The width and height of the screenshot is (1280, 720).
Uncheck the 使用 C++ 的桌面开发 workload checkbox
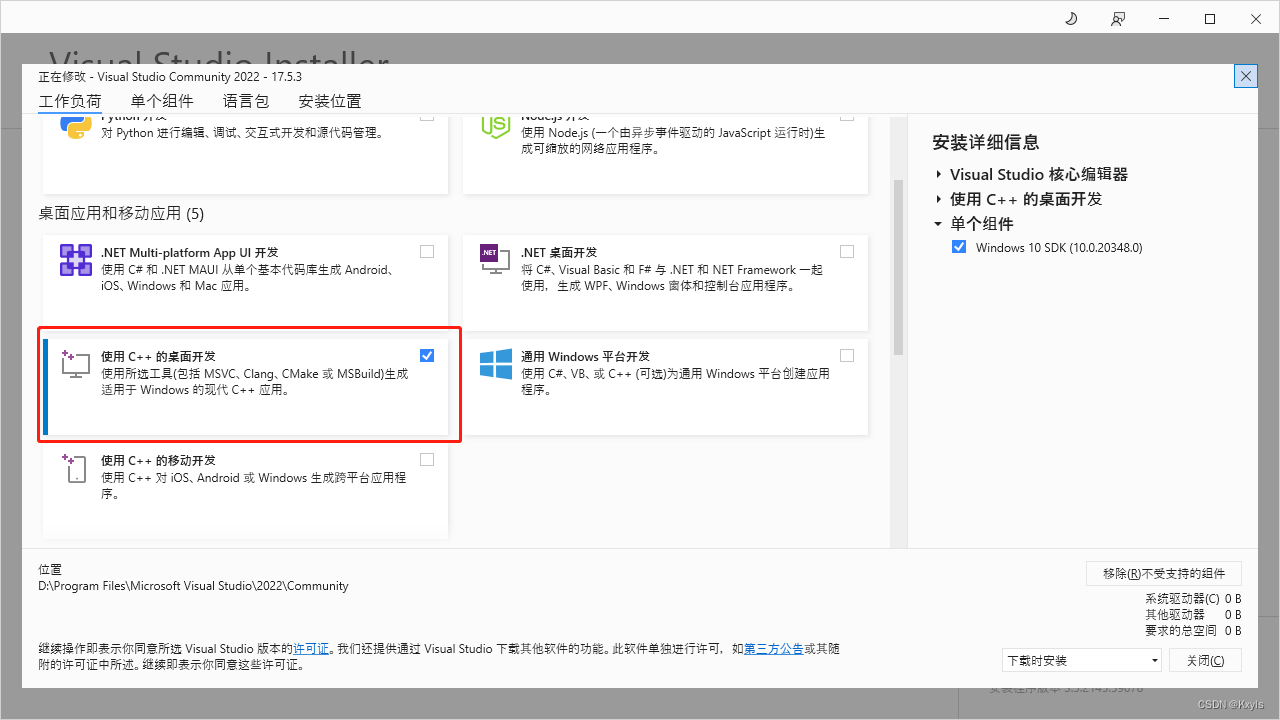coord(427,355)
